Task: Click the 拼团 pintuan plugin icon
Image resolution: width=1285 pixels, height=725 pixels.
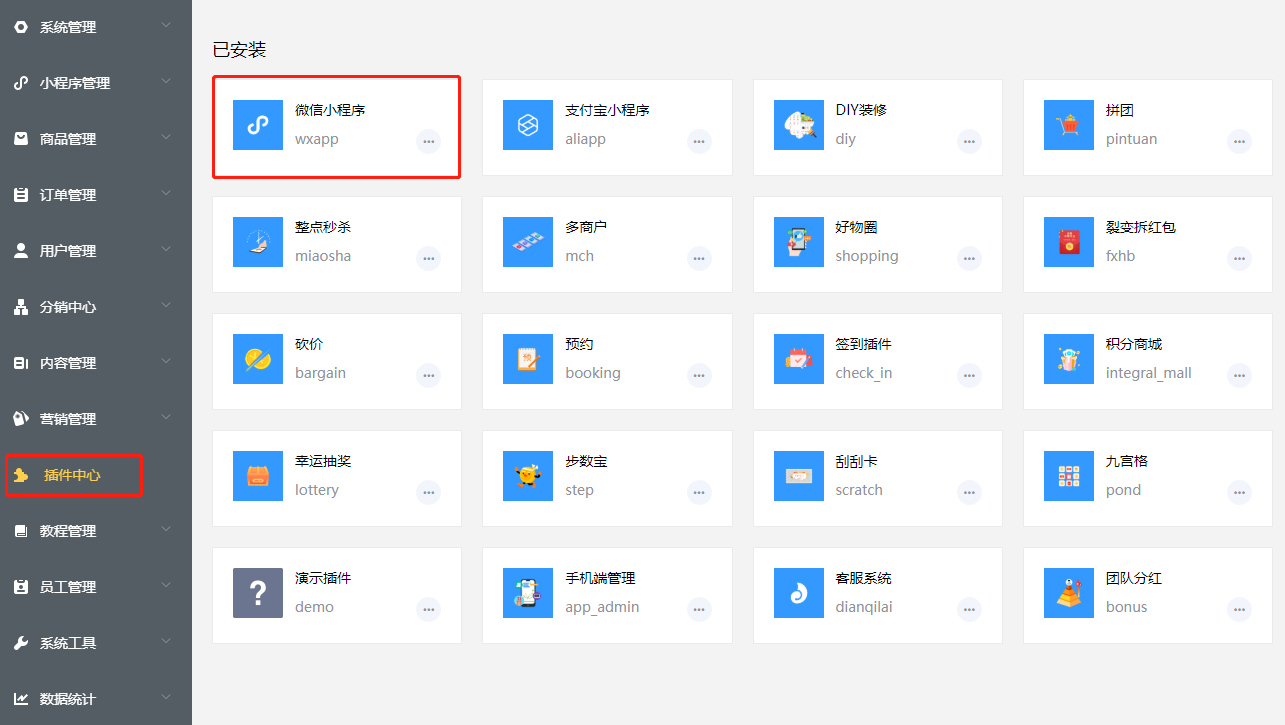Action: [1069, 125]
